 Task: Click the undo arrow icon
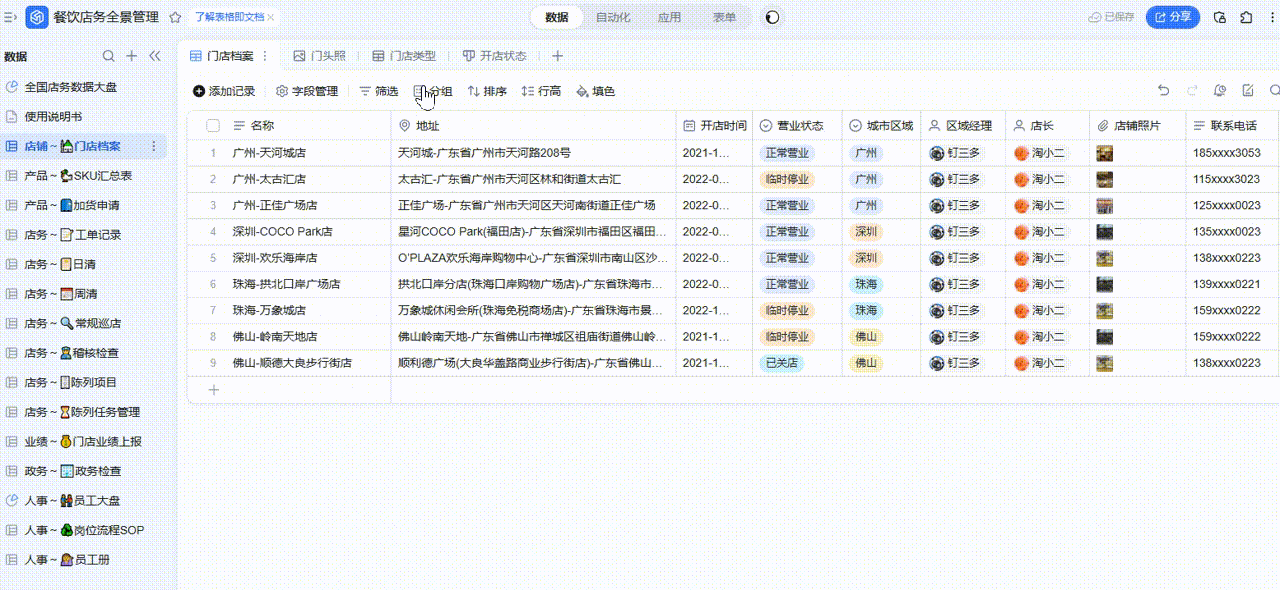click(x=1163, y=91)
